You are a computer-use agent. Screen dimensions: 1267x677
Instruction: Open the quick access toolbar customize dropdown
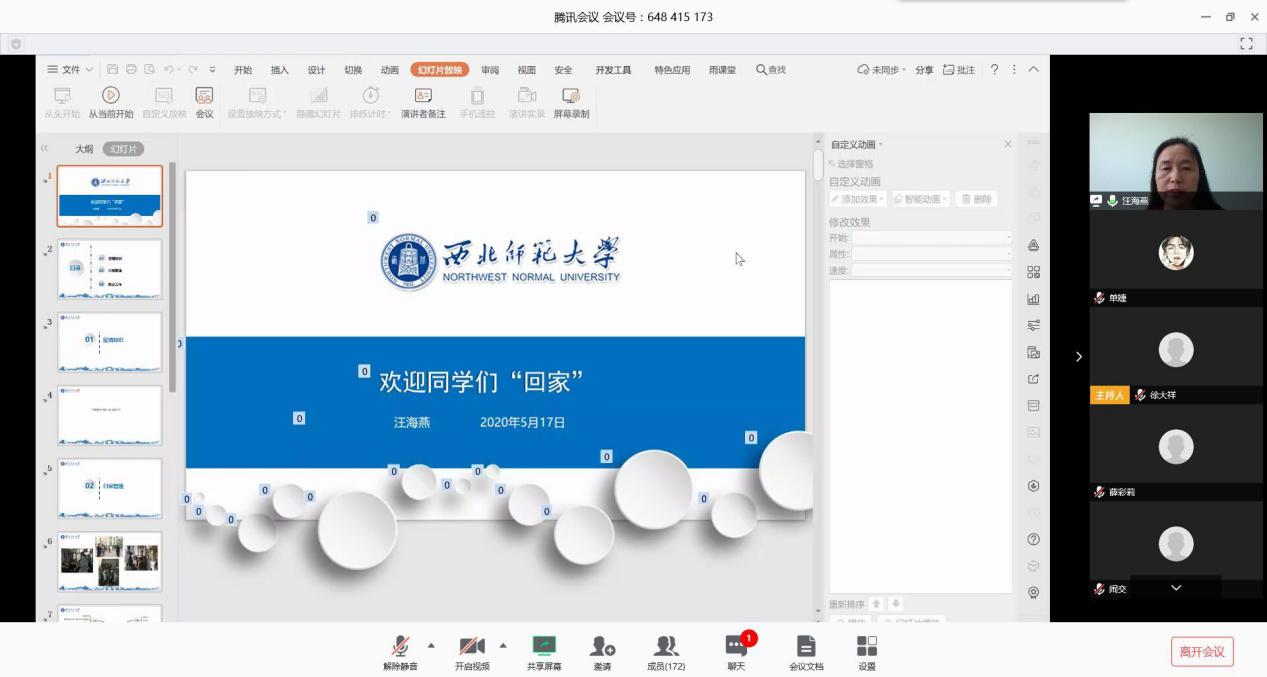tap(212, 70)
